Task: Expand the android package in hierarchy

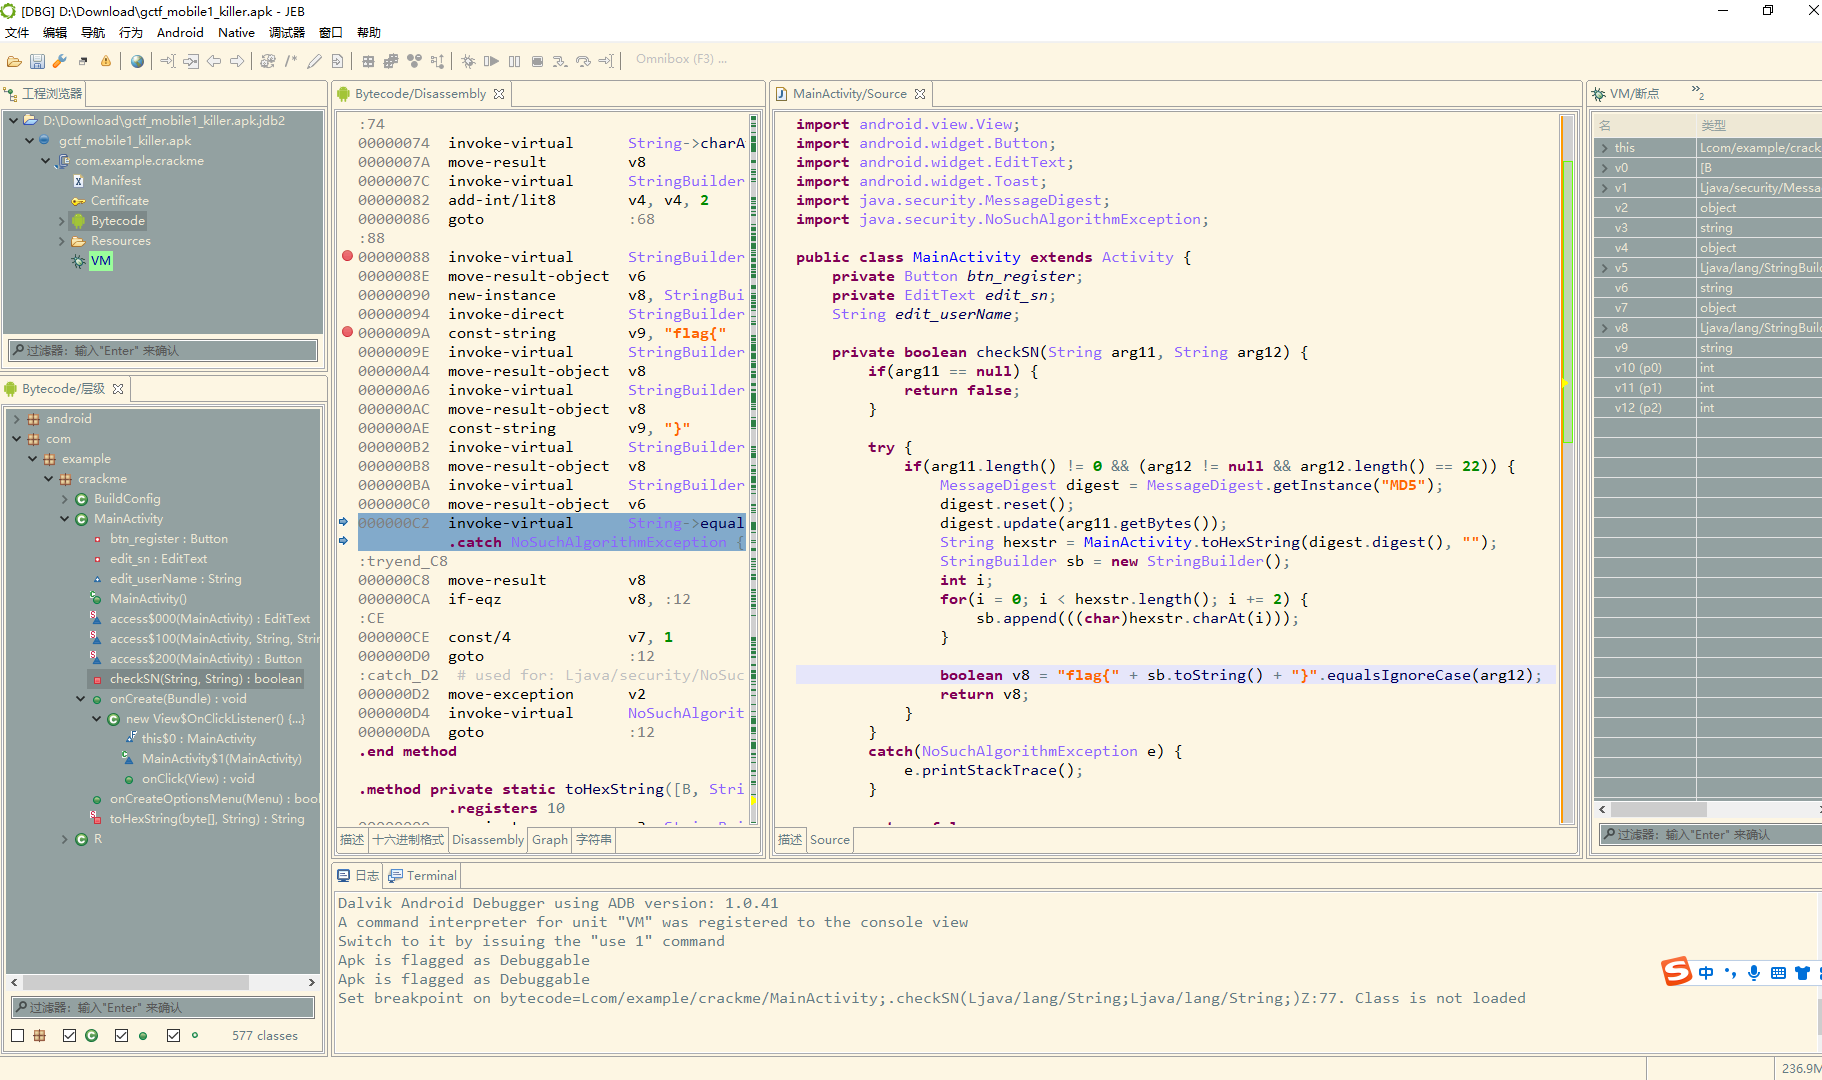Action: (x=17, y=419)
